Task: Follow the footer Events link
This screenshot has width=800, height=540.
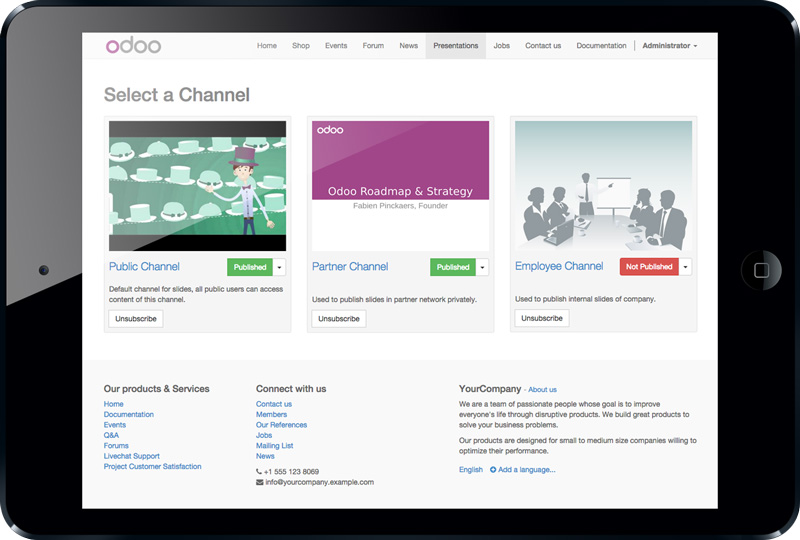Action: (115, 425)
